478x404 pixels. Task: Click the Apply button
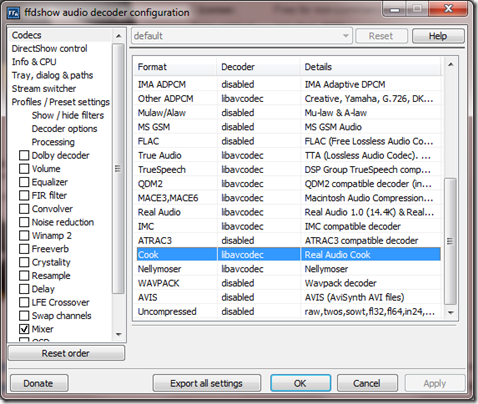pyautogui.click(x=435, y=383)
